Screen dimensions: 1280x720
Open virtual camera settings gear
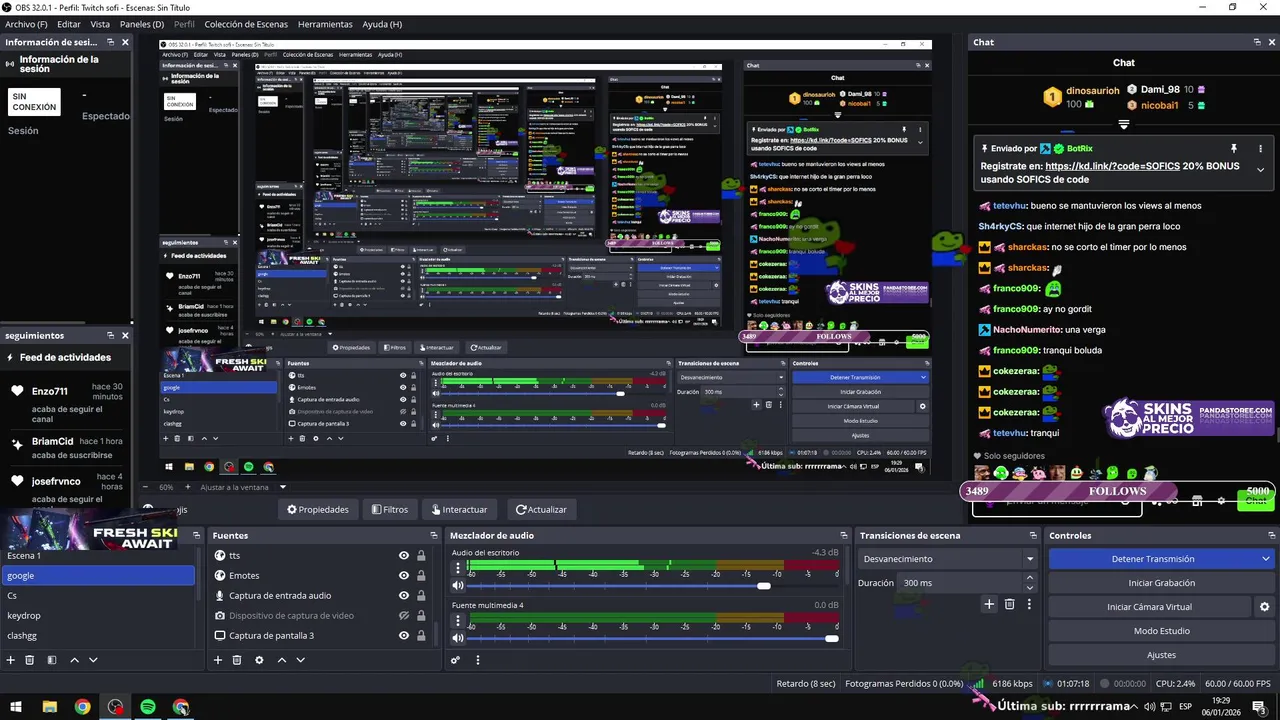tap(1264, 607)
